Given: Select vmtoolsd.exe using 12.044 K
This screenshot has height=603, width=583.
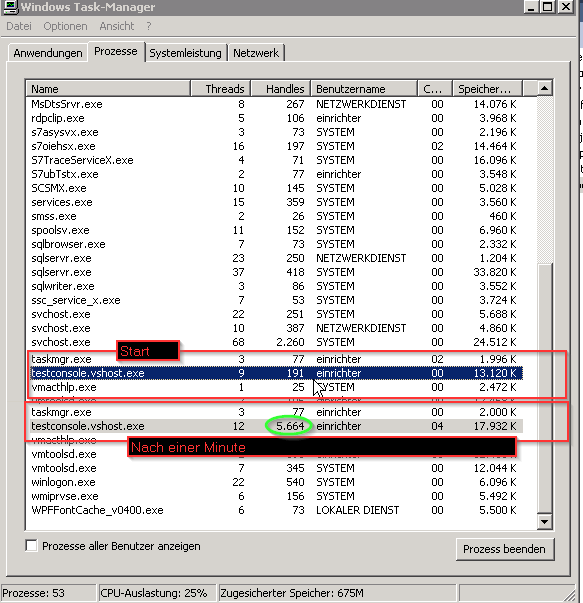Looking at the screenshot, I should pyautogui.click(x=274, y=468).
